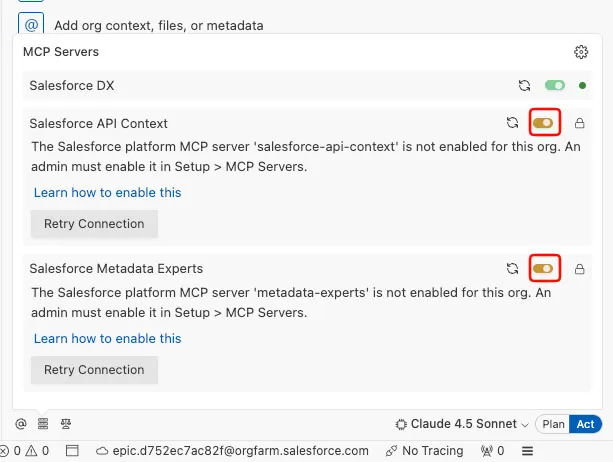This screenshot has height=462, width=613.
Task: Open MCP Servers settings gear
Action: [581, 52]
